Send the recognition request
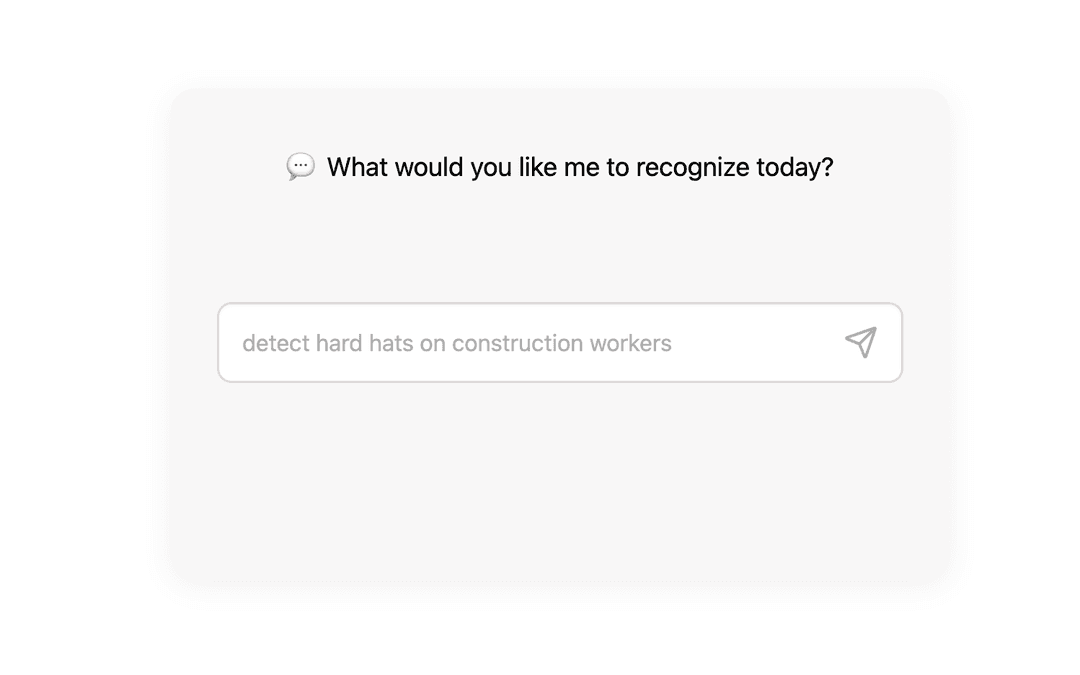The height and width of the screenshot is (675, 1080). pos(860,342)
